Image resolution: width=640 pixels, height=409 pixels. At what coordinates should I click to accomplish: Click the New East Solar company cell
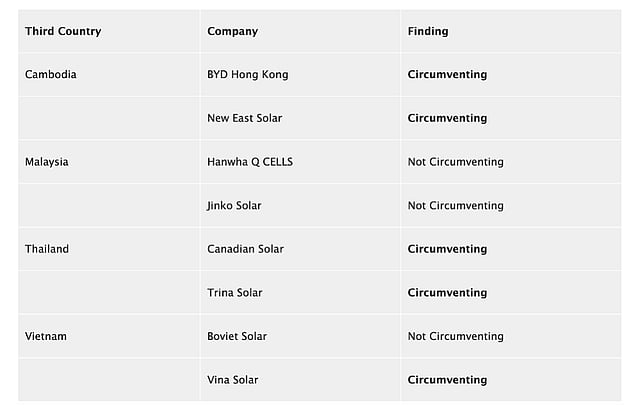(245, 118)
